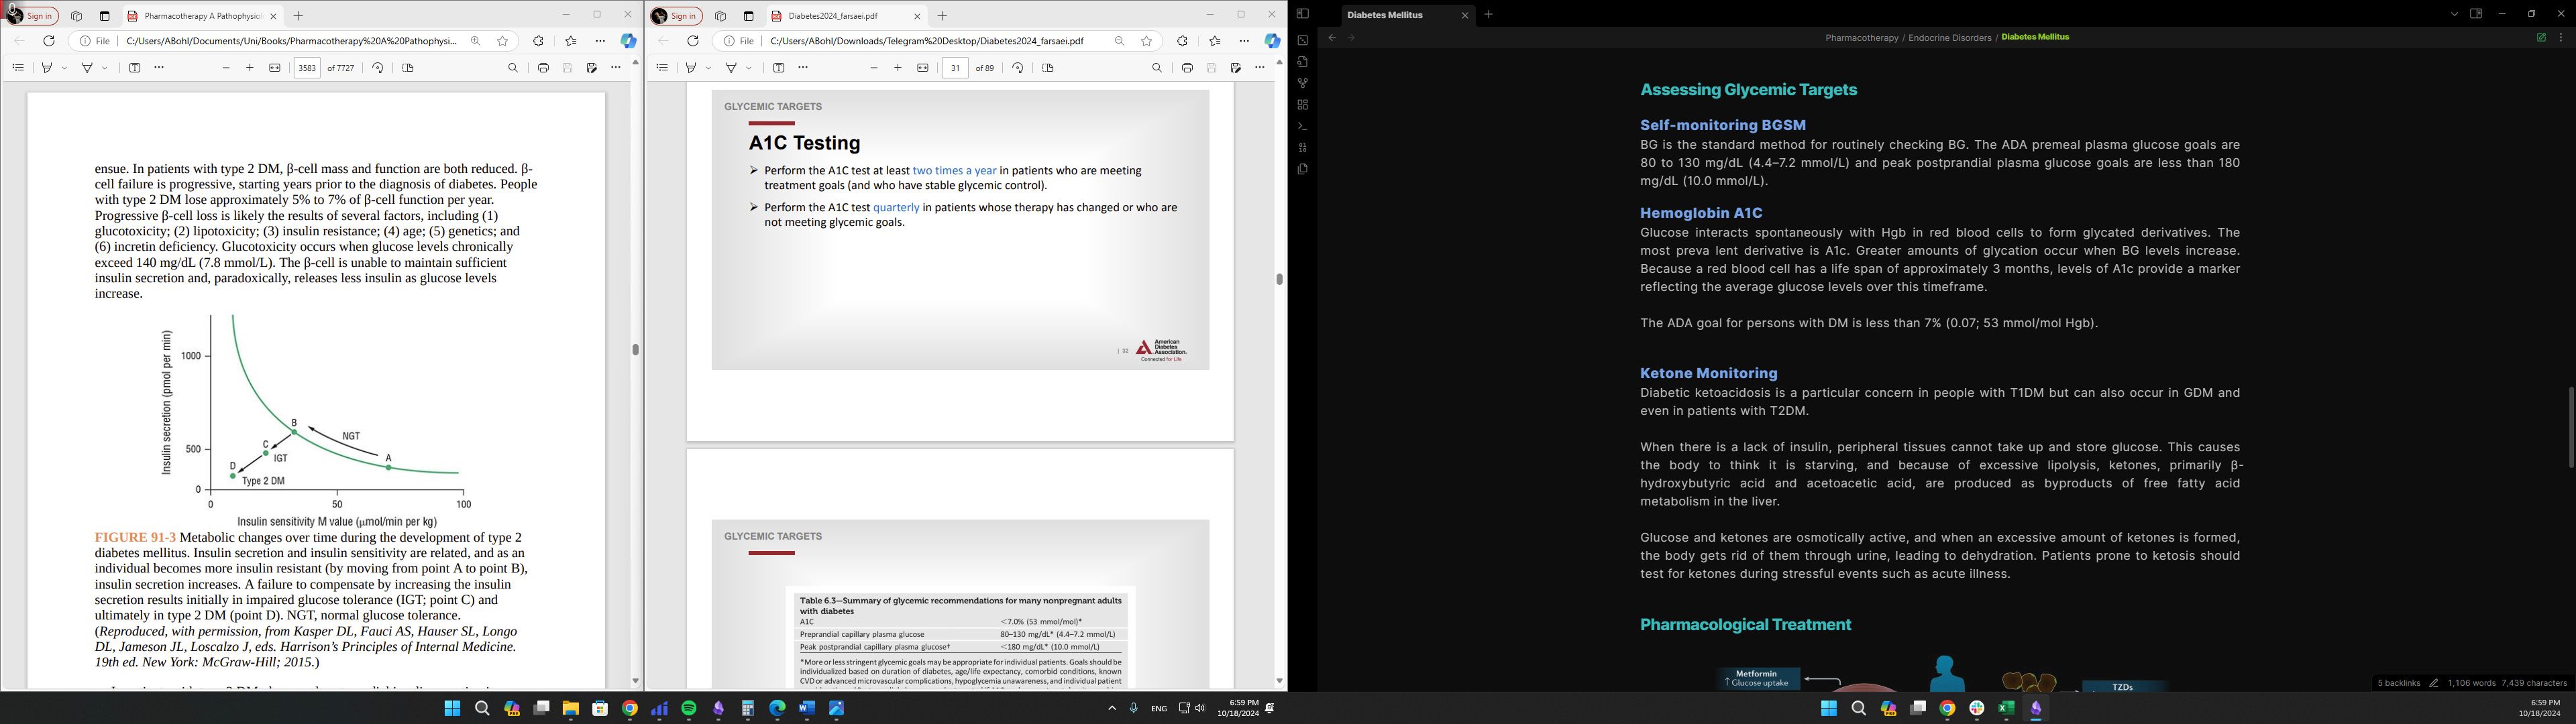Open table of contents in Diabetes2024 PDF

[662, 68]
